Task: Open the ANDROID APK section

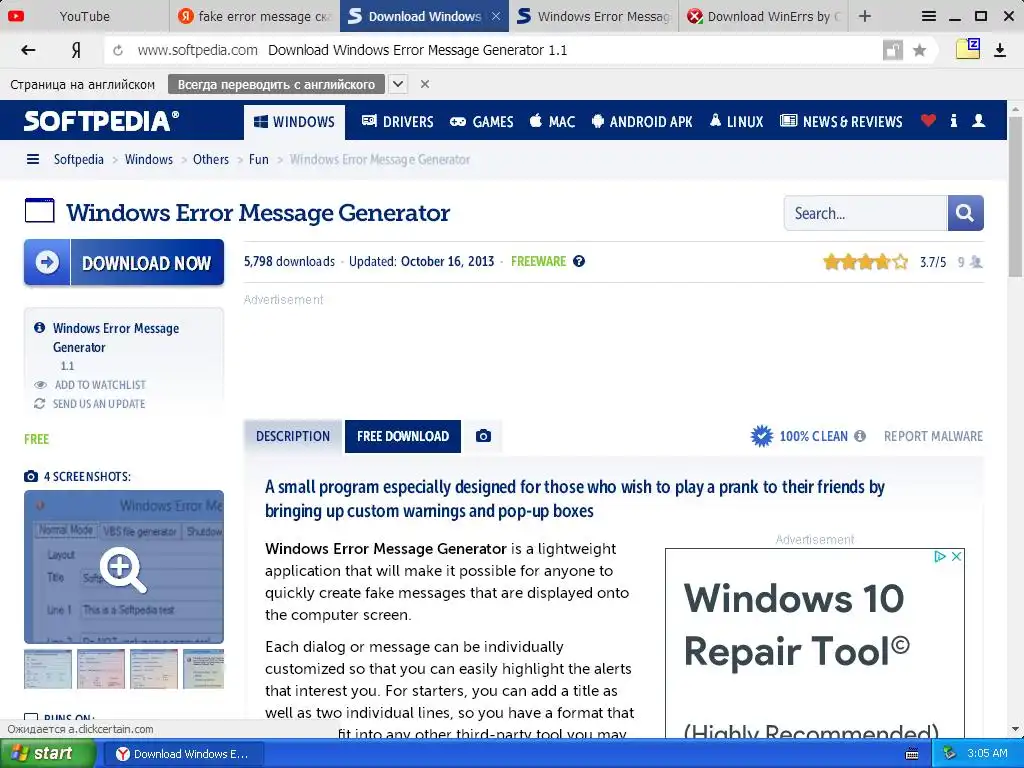Action: (x=643, y=121)
